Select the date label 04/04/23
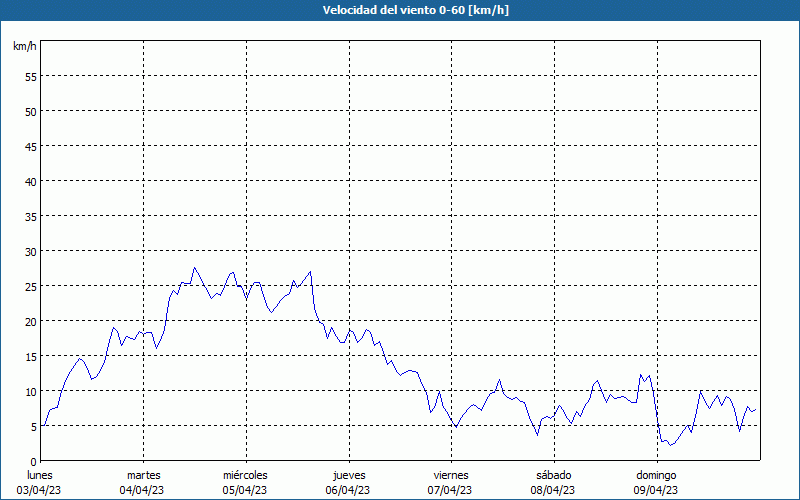The height and width of the screenshot is (500, 800). (142, 490)
